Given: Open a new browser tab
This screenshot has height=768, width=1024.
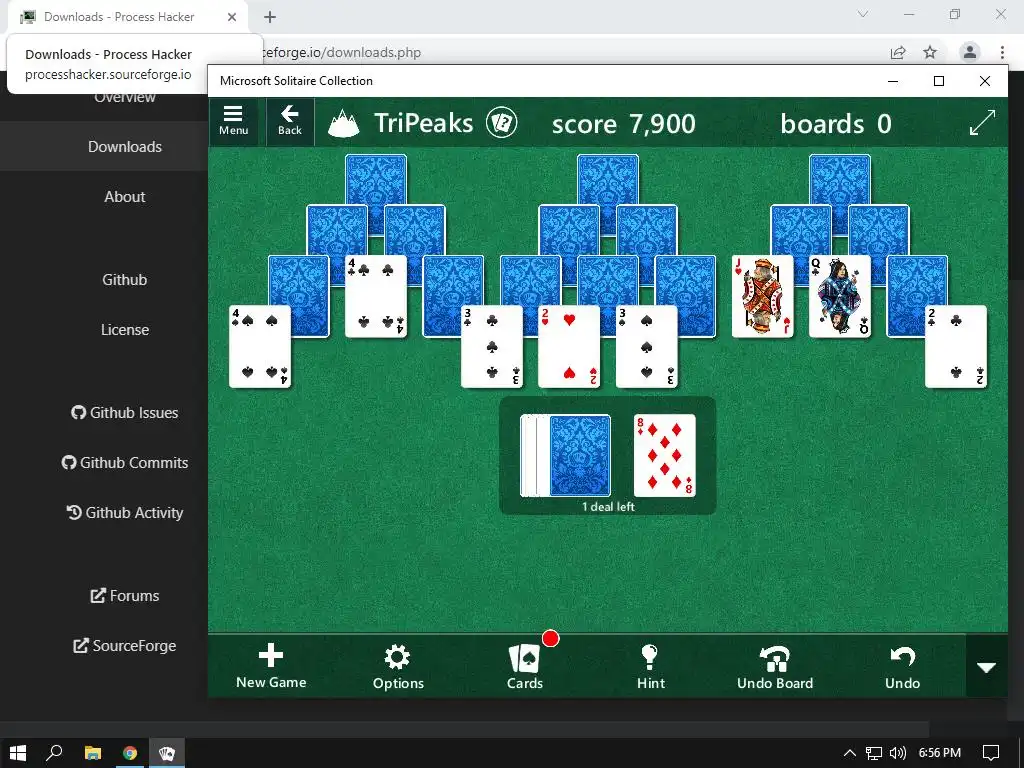Looking at the screenshot, I should click(270, 17).
